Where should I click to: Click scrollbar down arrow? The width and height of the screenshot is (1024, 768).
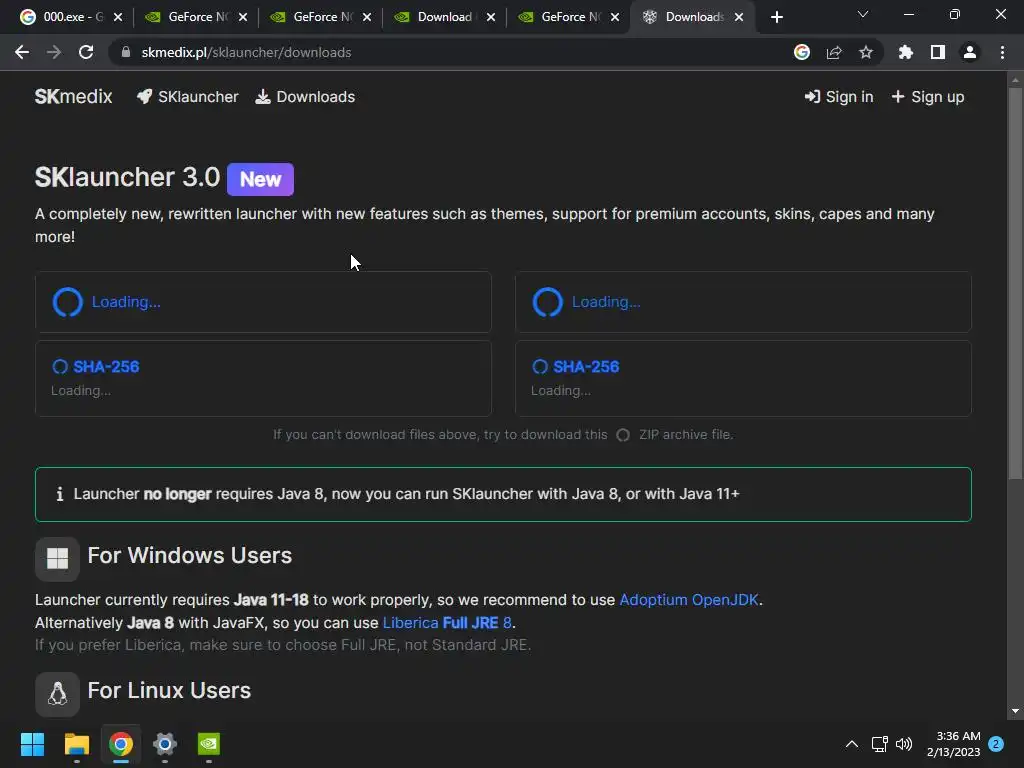1015,711
